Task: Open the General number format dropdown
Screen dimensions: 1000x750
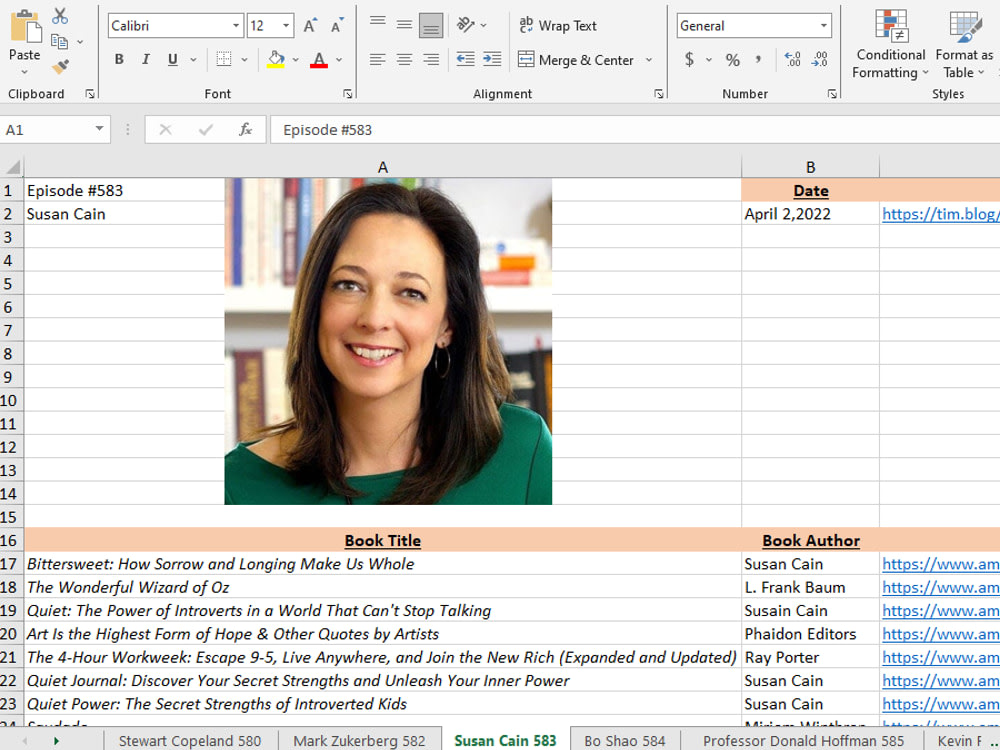Action: coord(824,26)
